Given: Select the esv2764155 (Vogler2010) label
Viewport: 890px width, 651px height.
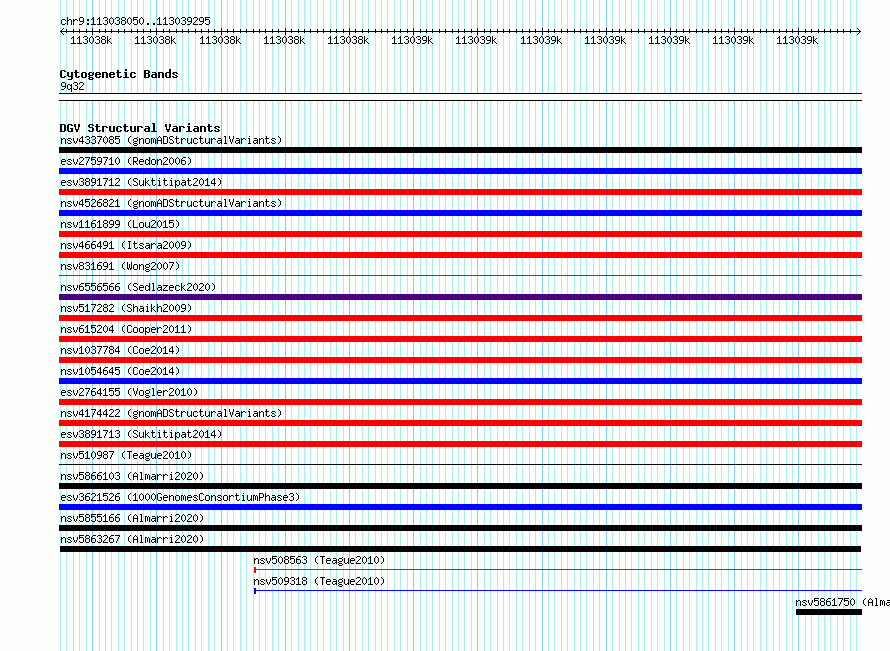Looking at the screenshot, I should pos(129,392).
